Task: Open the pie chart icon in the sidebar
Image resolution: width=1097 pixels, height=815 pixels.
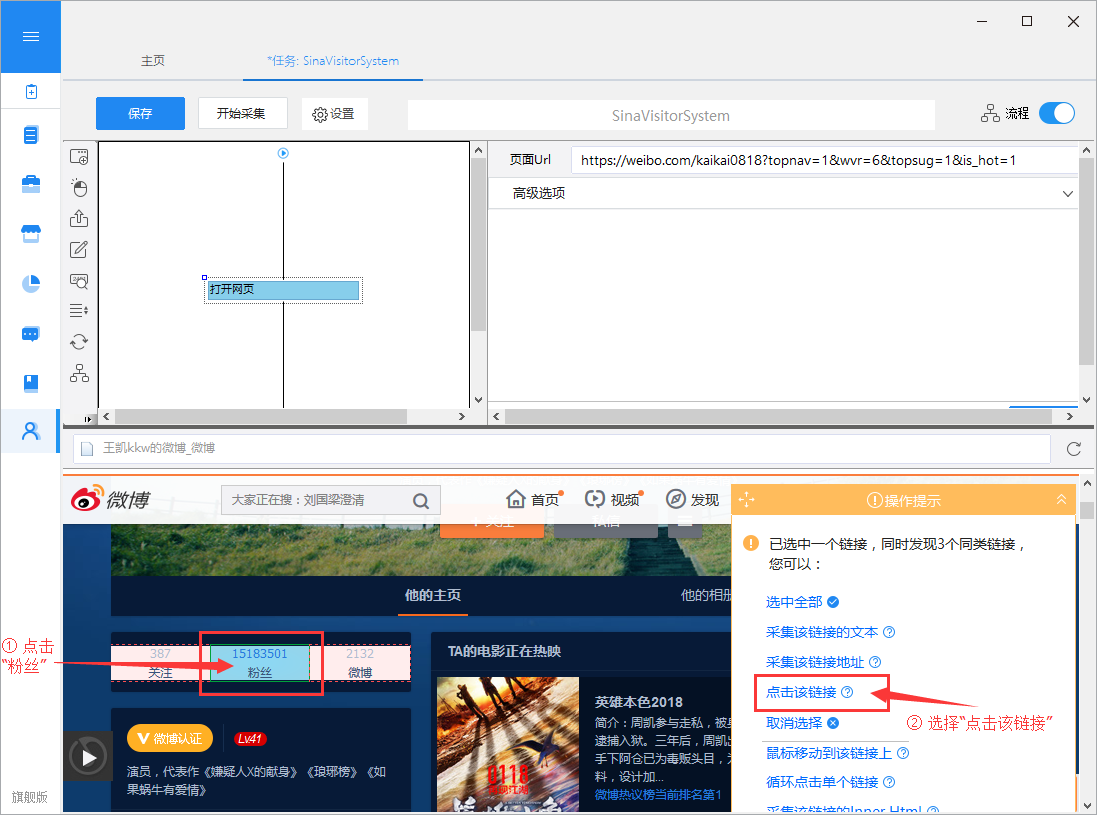Action: pos(31,283)
